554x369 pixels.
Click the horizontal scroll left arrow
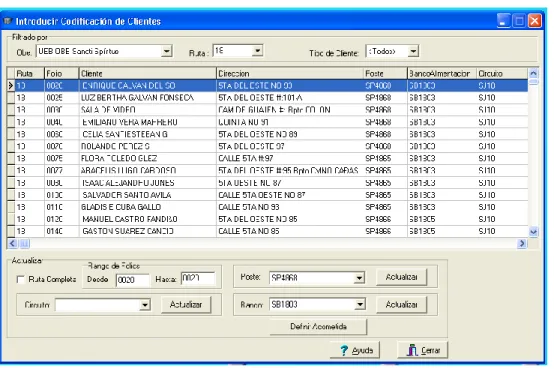point(12,244)
